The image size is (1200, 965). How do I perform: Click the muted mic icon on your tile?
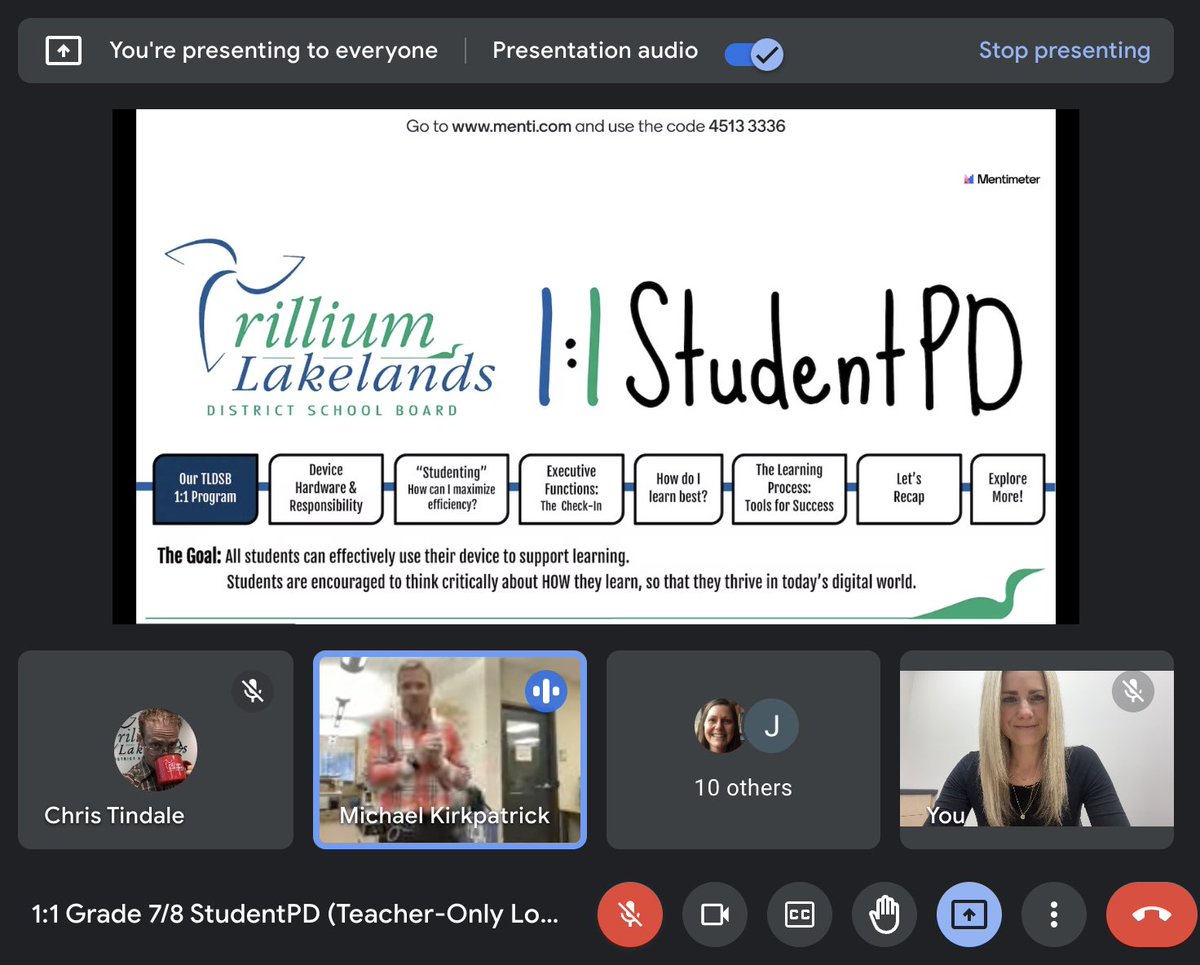click(1133, 690)
